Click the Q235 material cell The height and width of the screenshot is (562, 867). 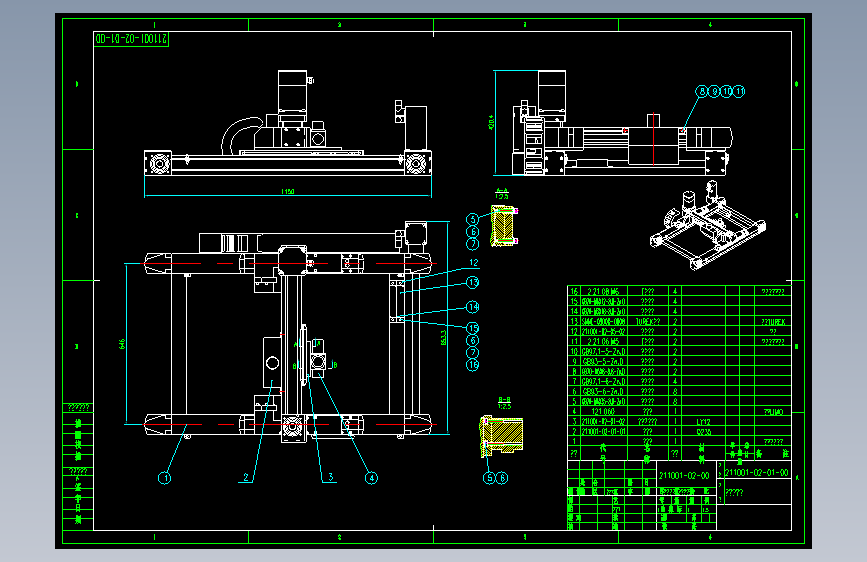(703, 432)
